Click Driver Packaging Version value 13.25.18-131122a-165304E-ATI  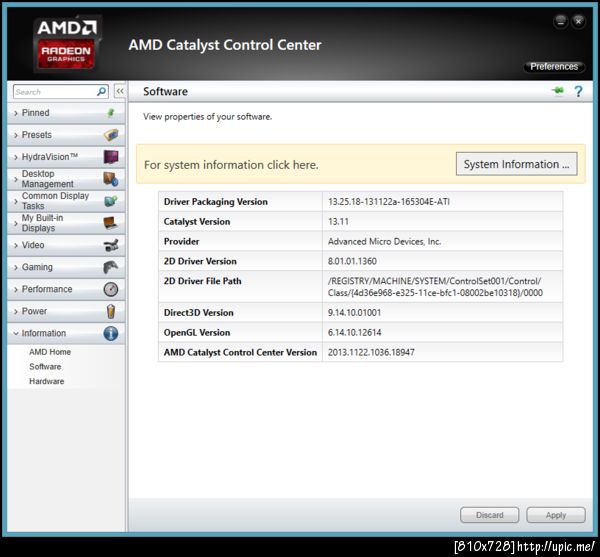389,202
